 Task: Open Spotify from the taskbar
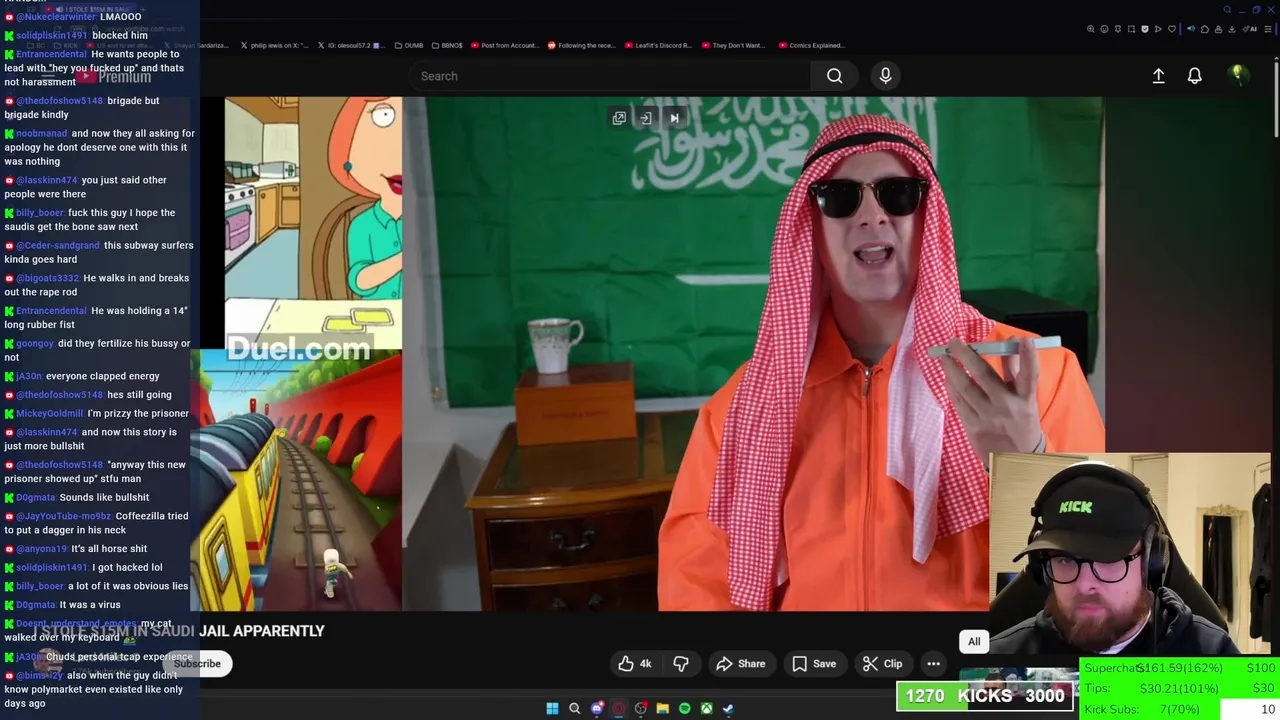point(684,709)
